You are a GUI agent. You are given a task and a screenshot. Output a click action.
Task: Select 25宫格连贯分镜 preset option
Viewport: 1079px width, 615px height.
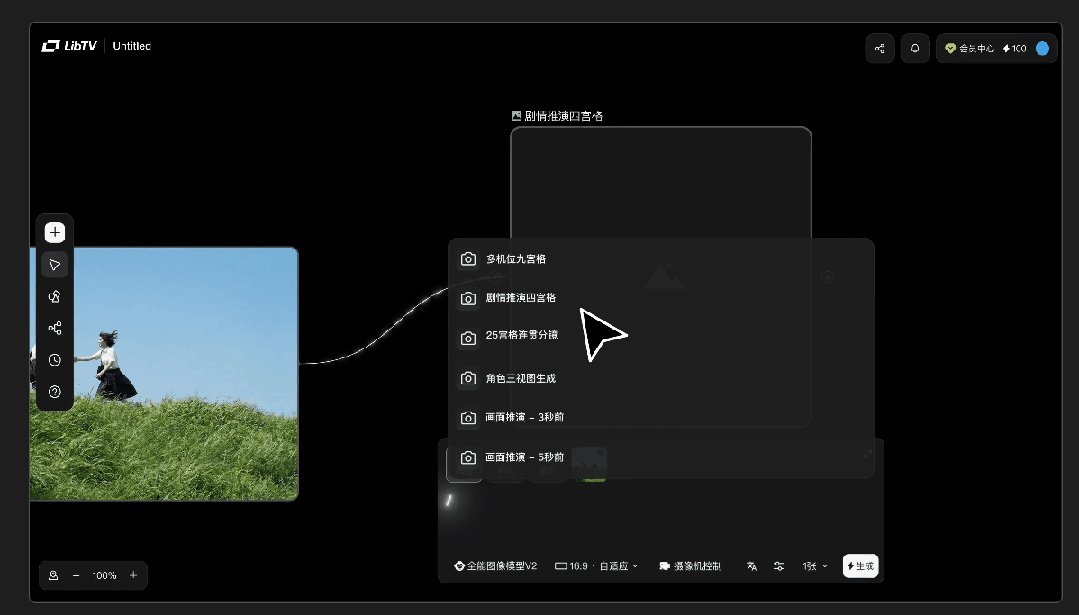[x=521, y=338]
